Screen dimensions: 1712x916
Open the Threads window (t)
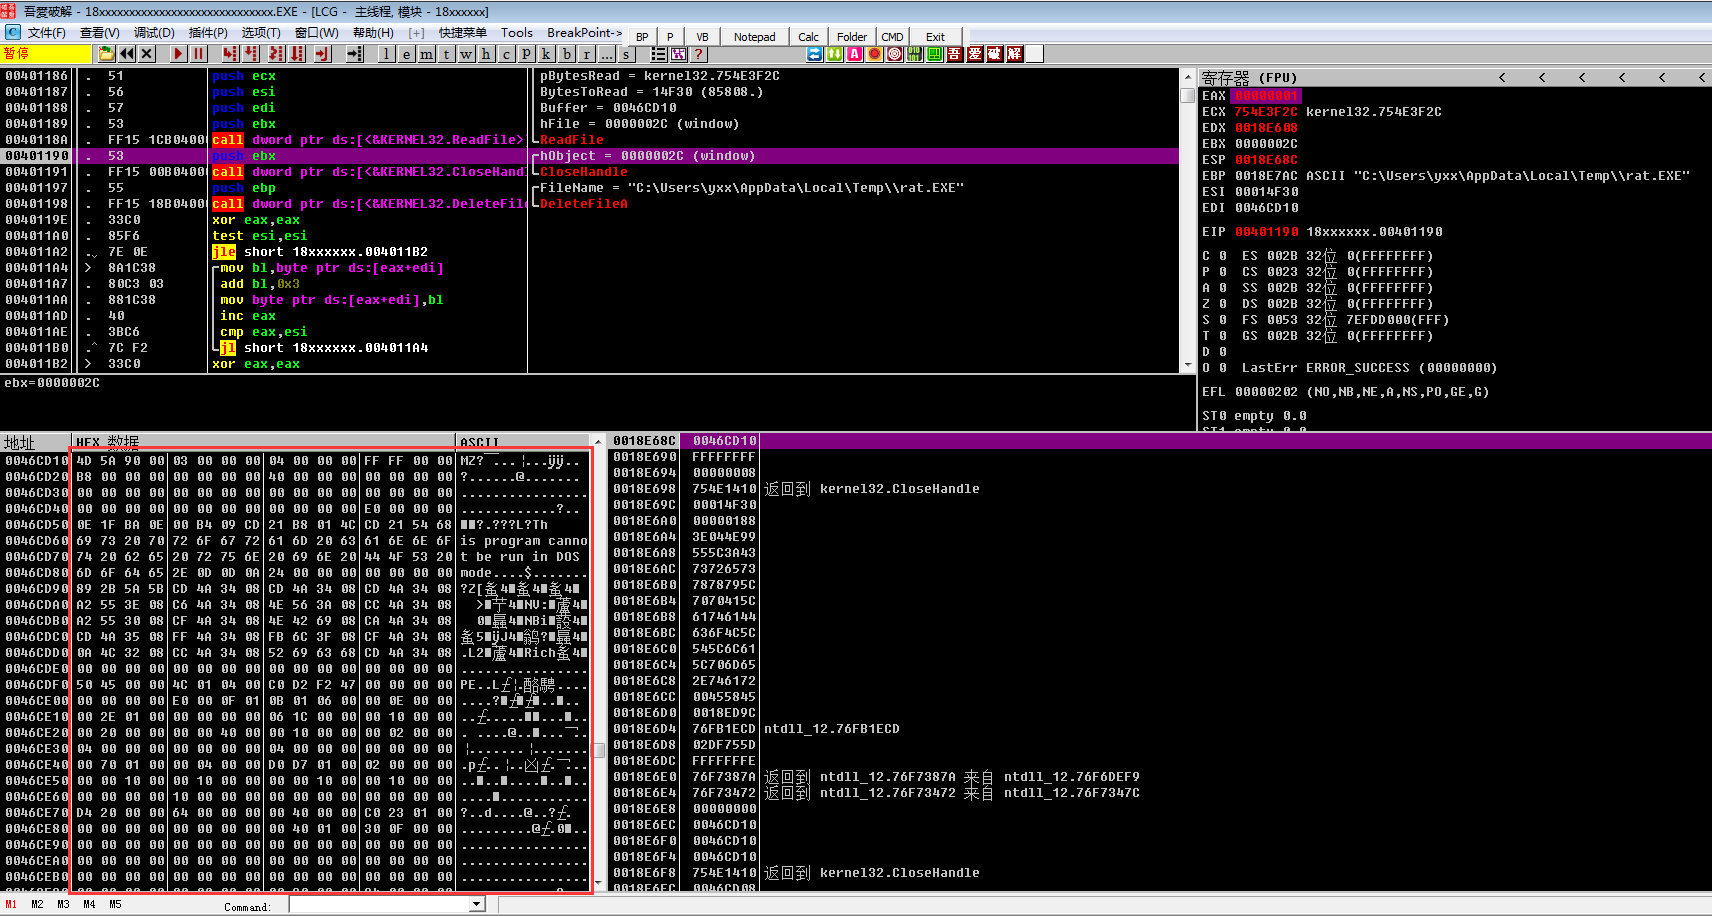click(x=446, y=54)
